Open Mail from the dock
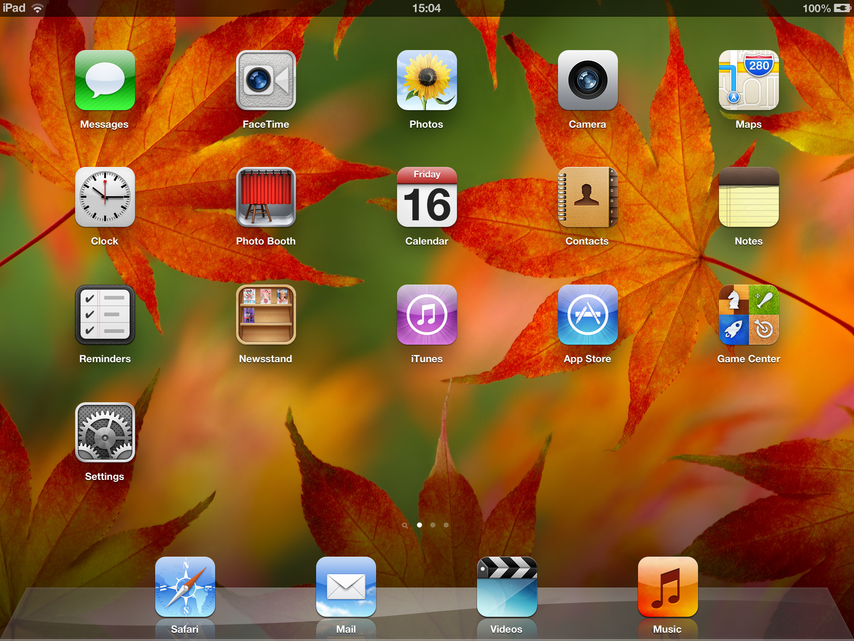The height and width of the screenshot is (641, 854). (346, 586)
